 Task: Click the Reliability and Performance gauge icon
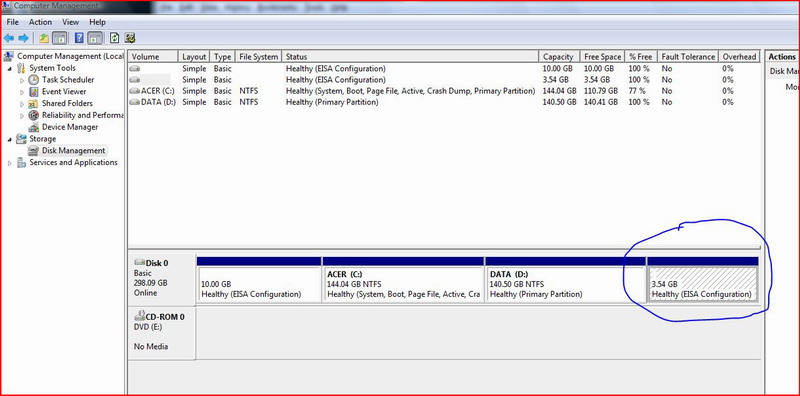pos(34,115)
